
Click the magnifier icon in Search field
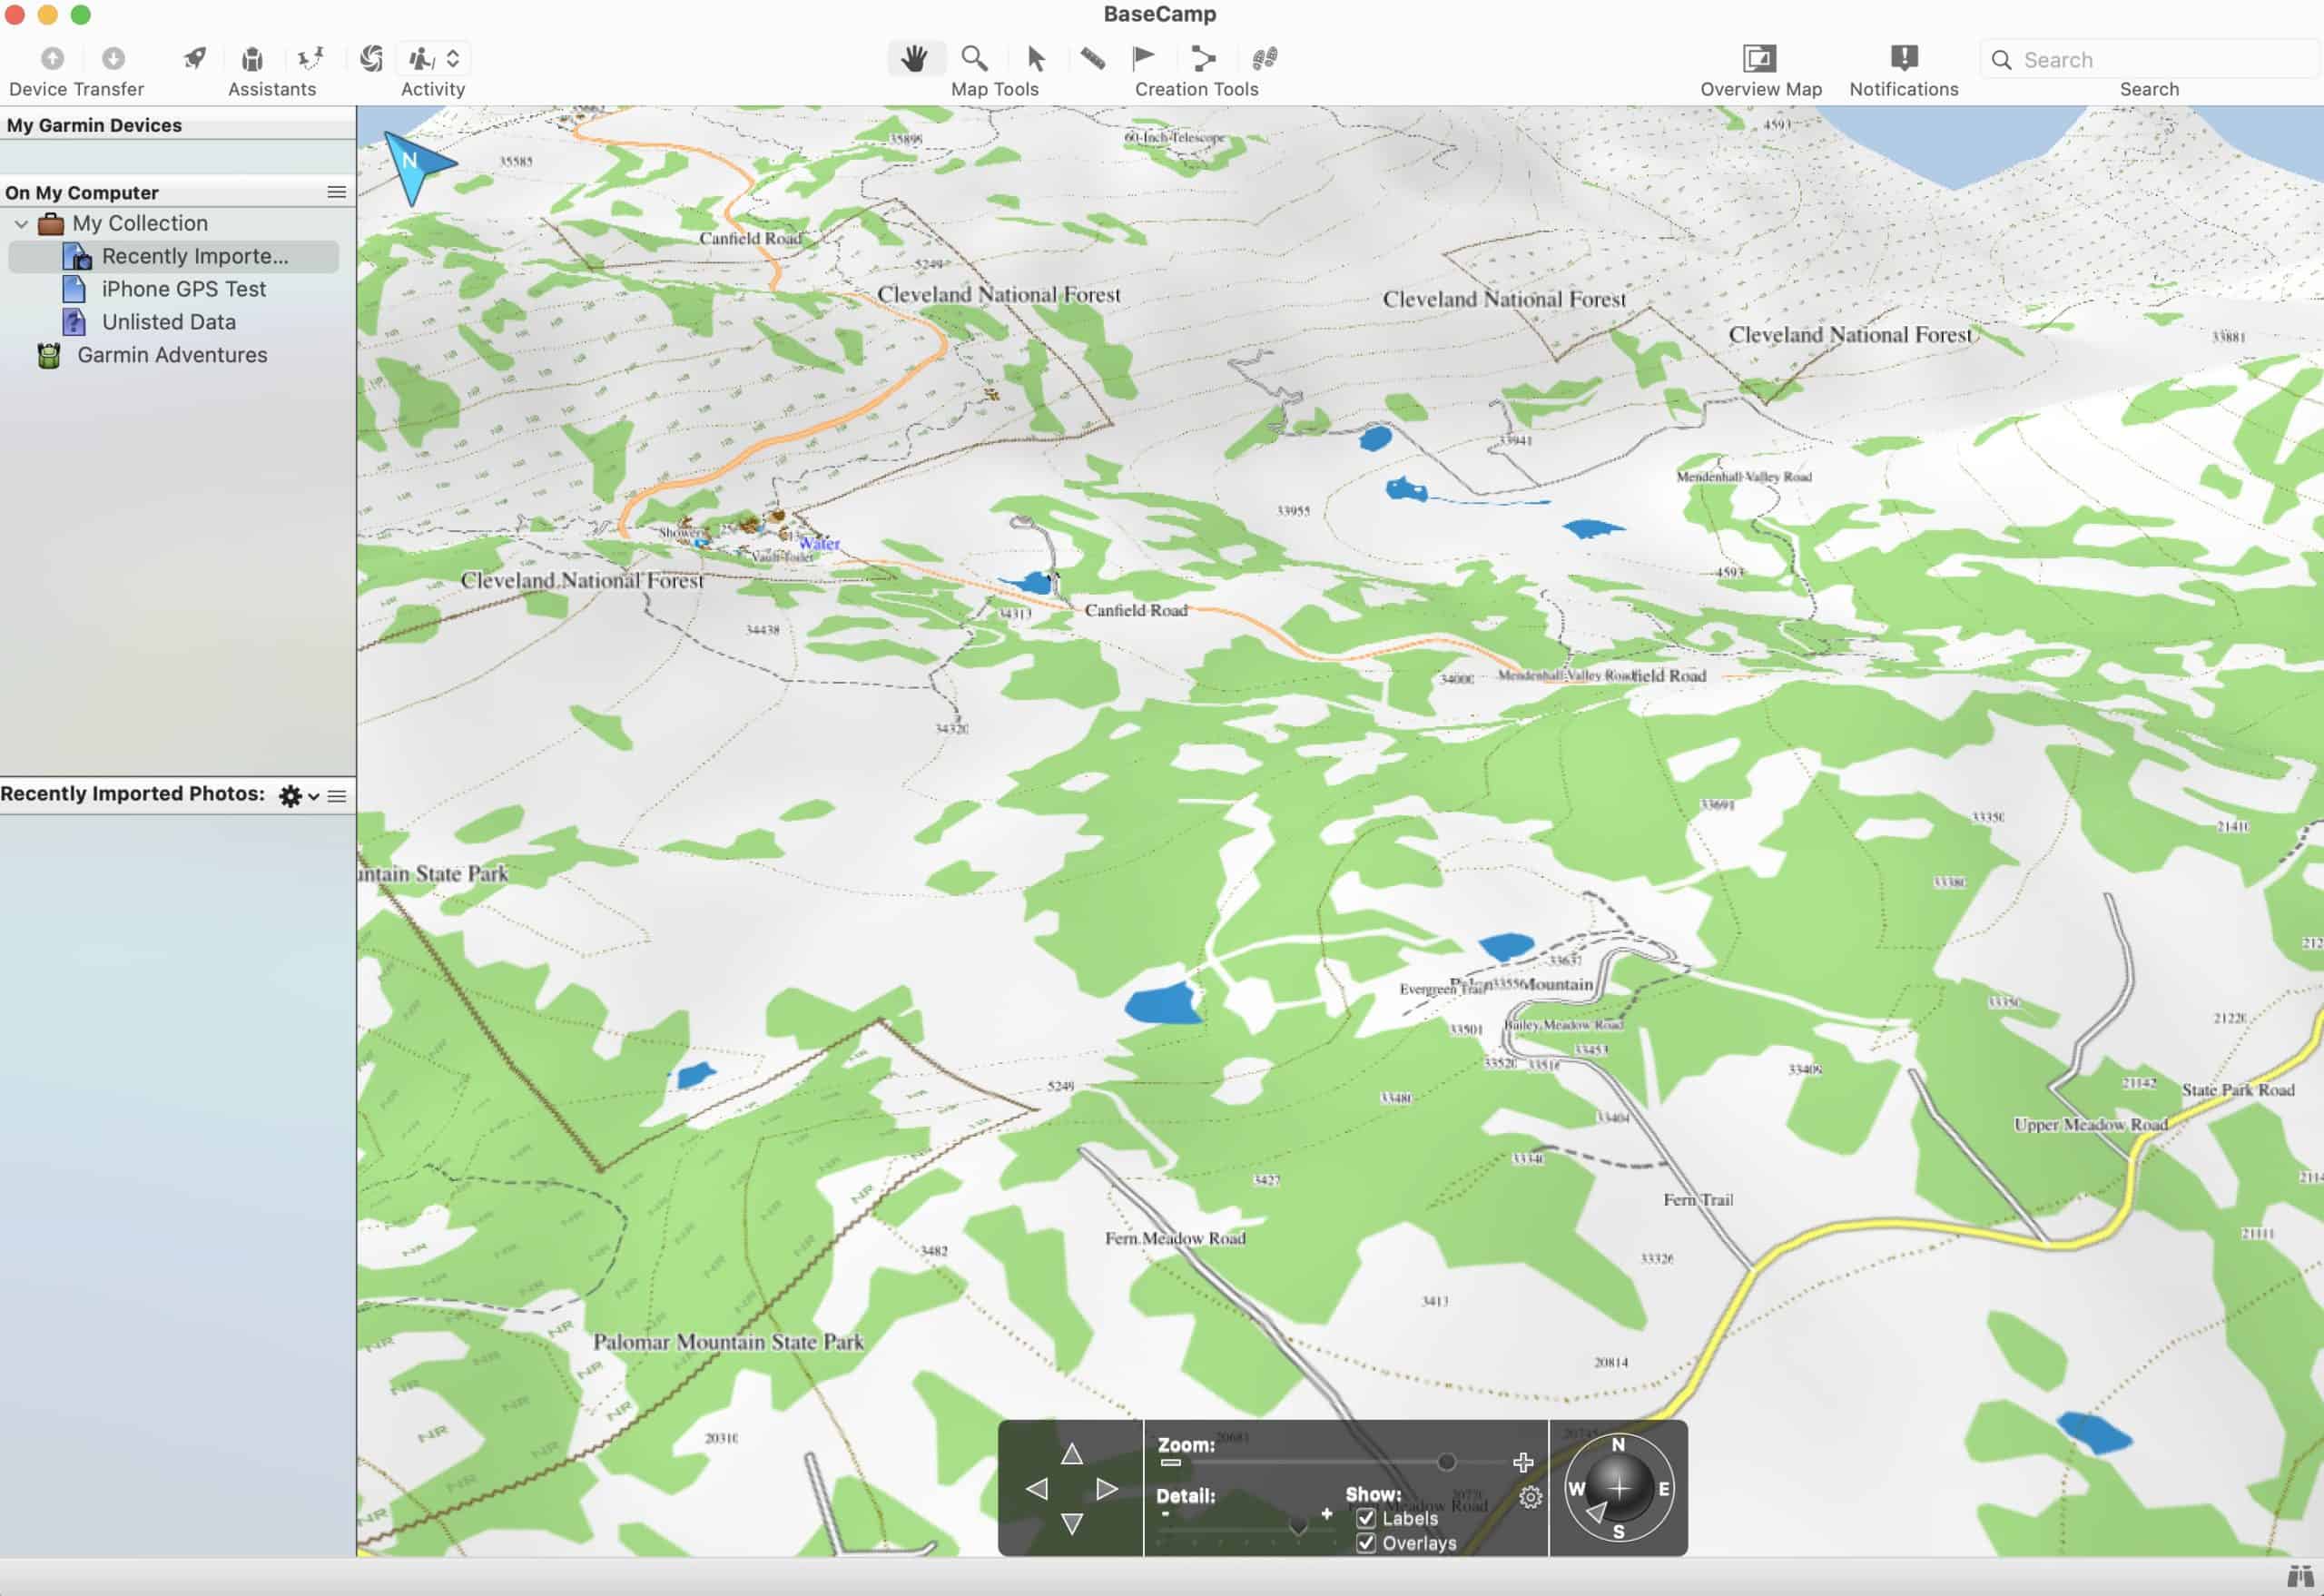pos(2001,60)
